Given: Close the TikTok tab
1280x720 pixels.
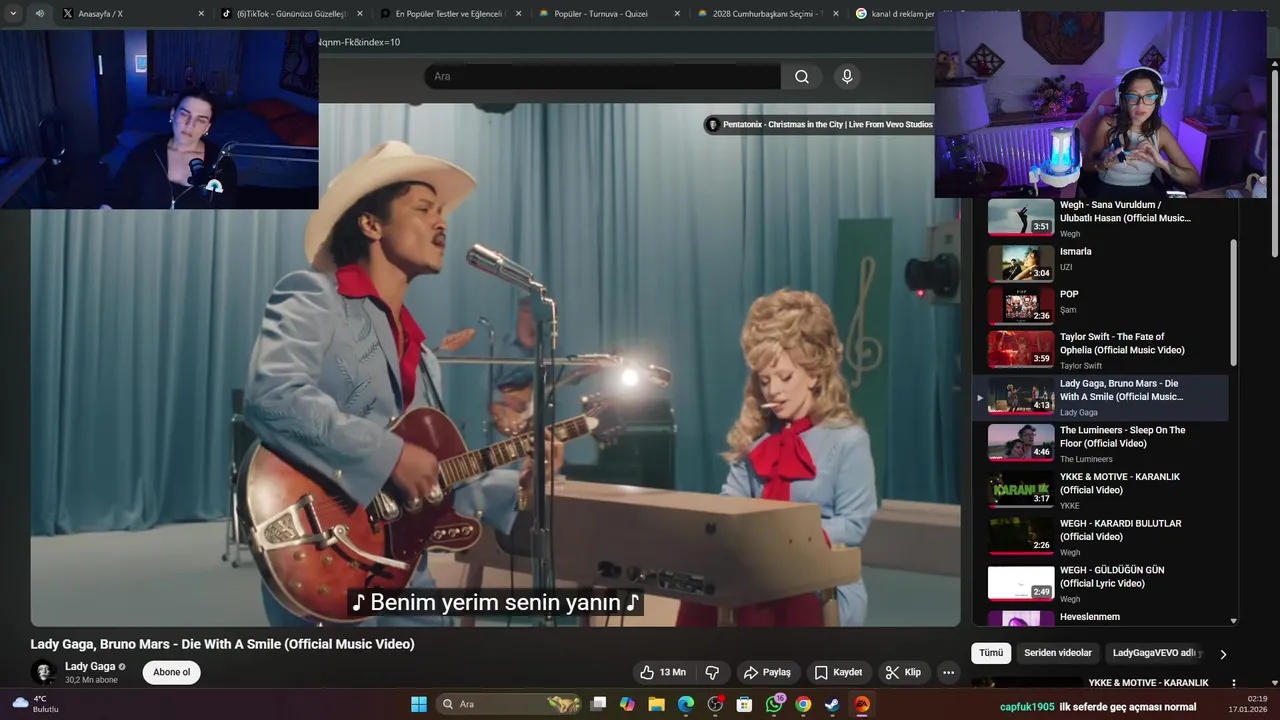Looking at the screenshot, I should pyautogui.click(x=360, y=14).
